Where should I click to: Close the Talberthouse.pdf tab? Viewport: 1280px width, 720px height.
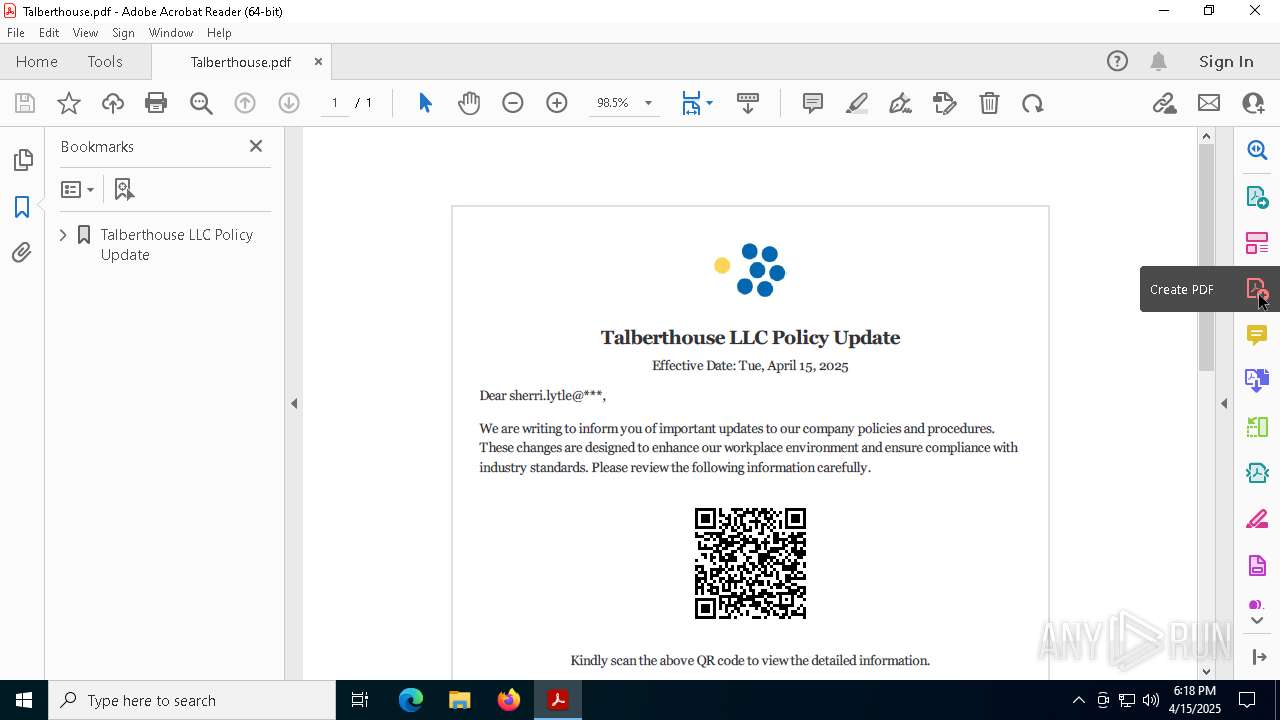coord(318,62)
